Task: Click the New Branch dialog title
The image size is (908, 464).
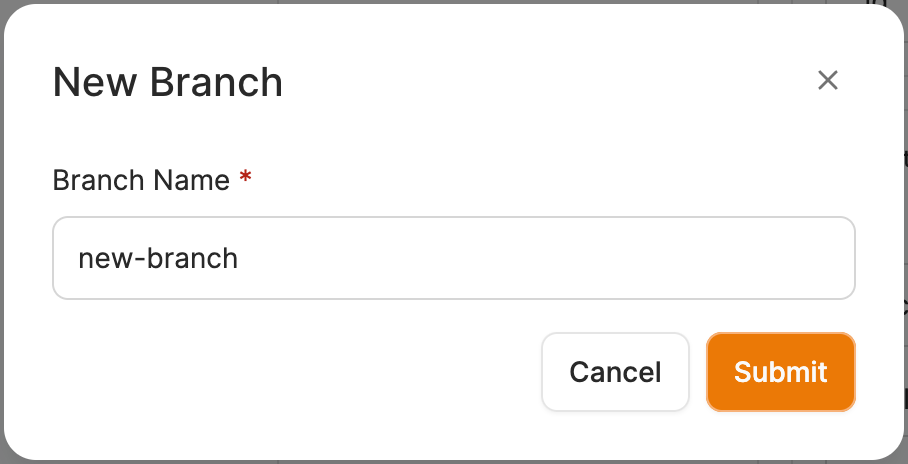Action: click(x=167, y=82)
